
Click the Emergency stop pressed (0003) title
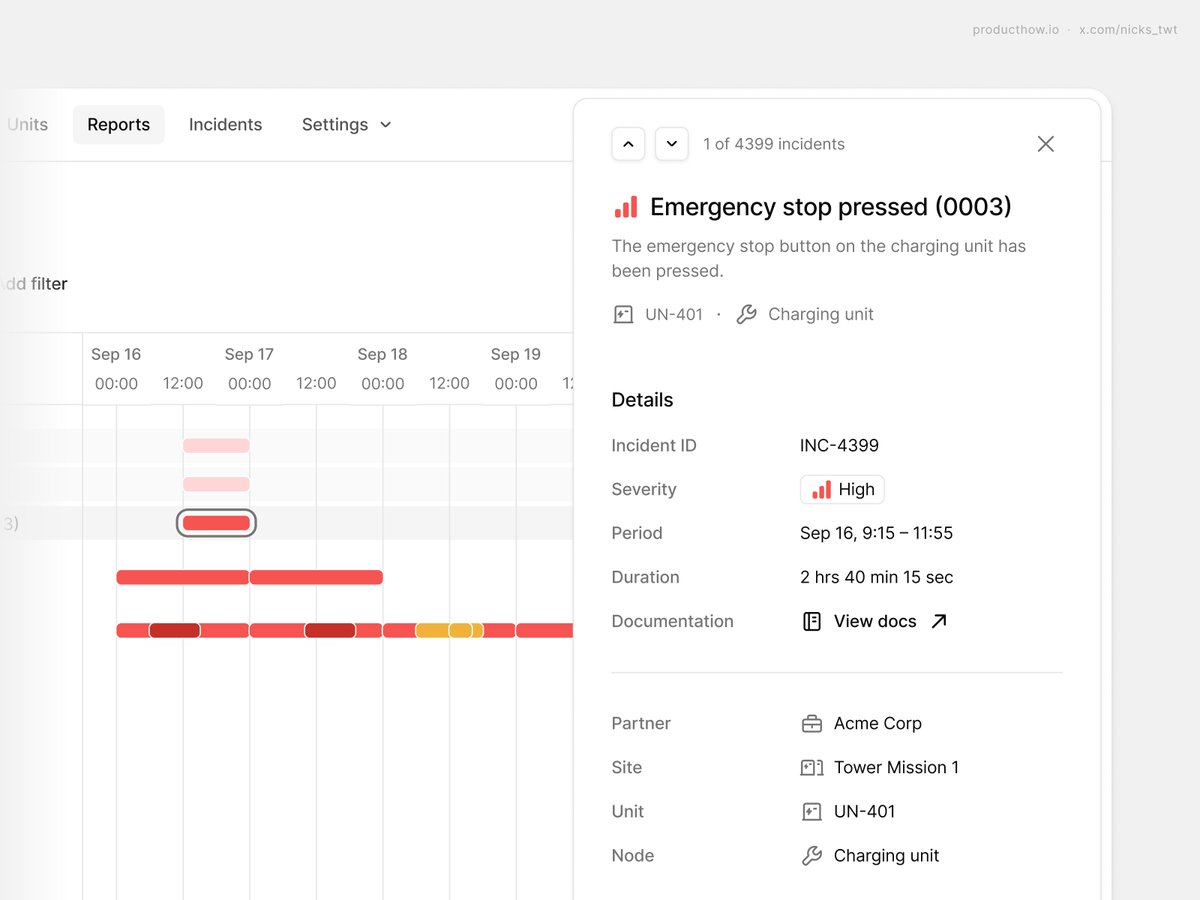pos(831,207)
